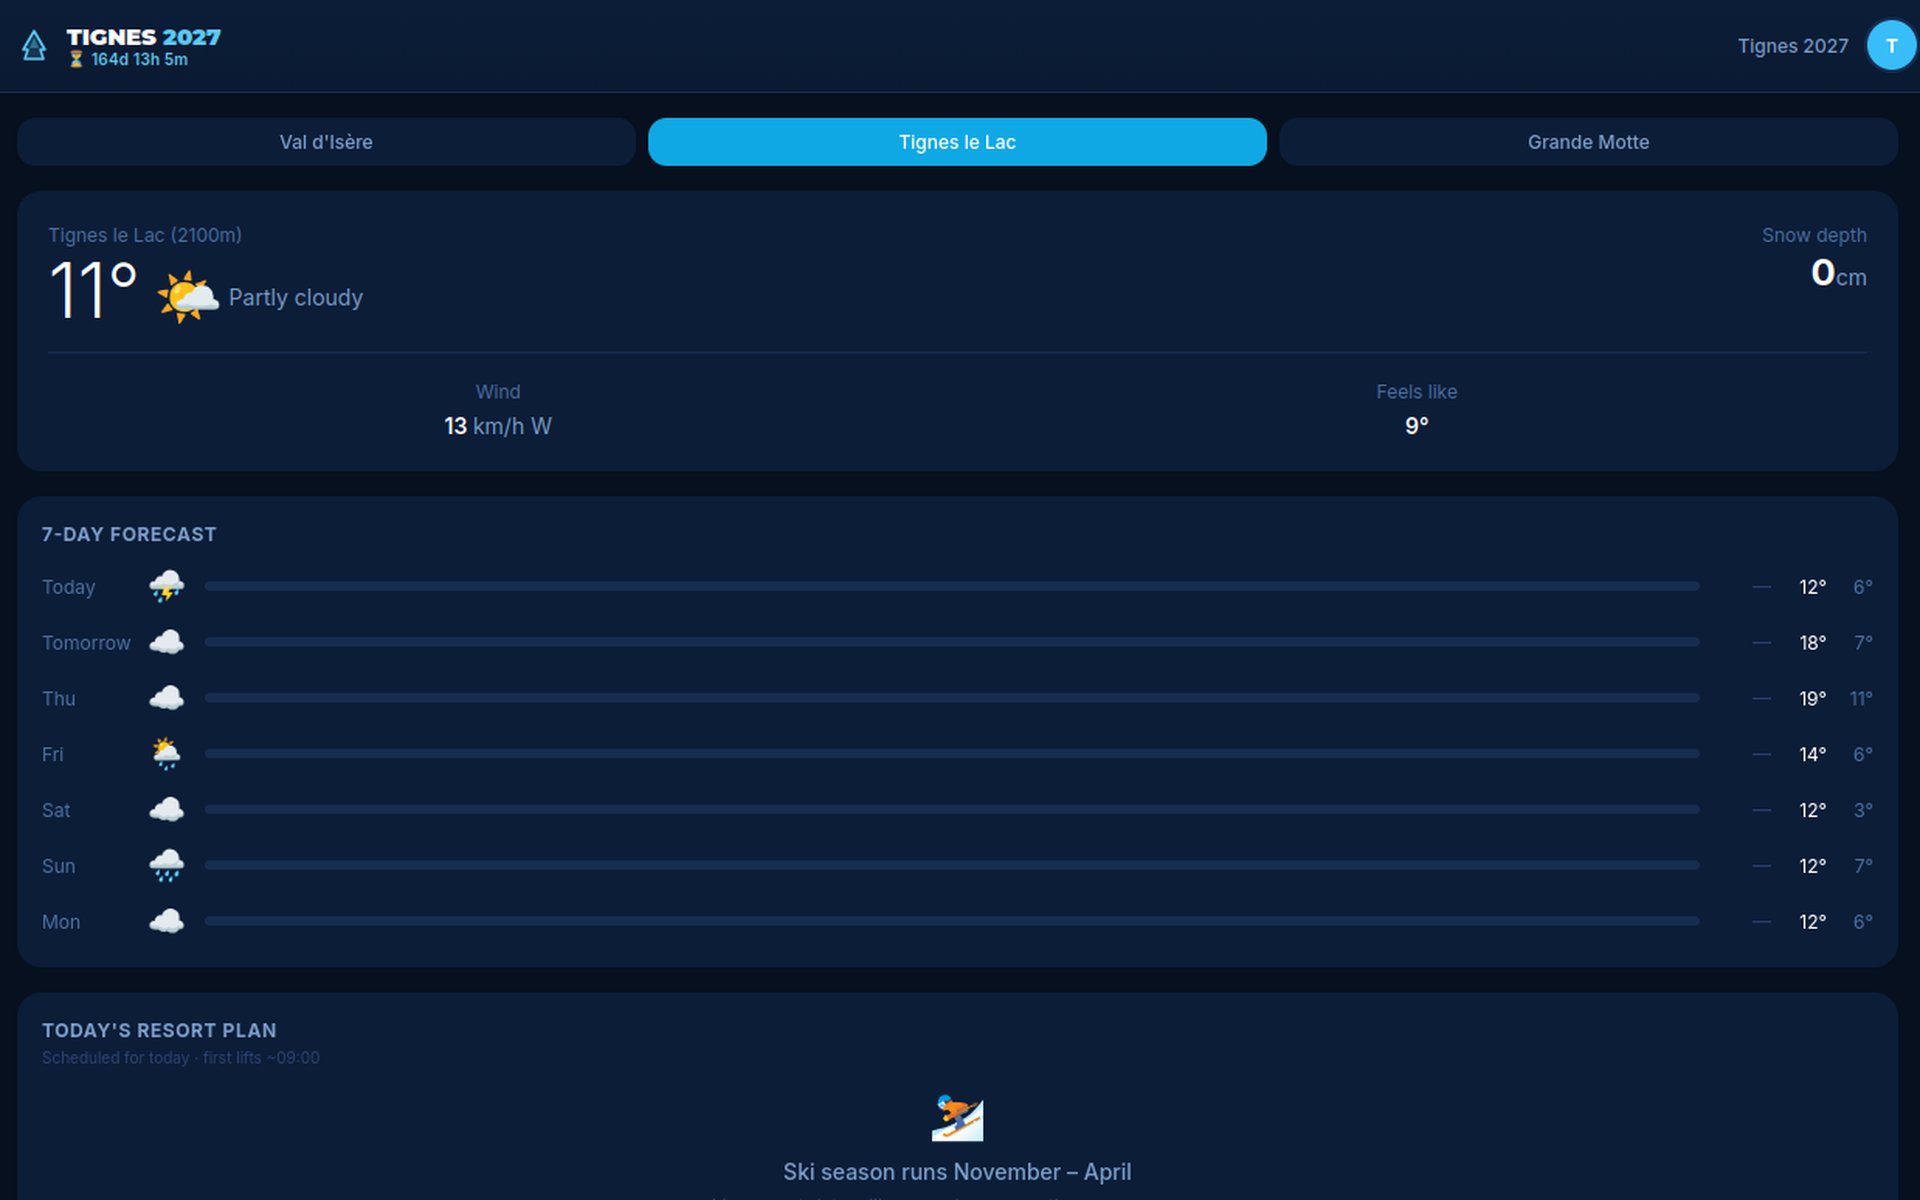Viewport: 1920px width, 1200px height.
Task: Click Sat's 3° low temperature
Action: coord(1863,810)
